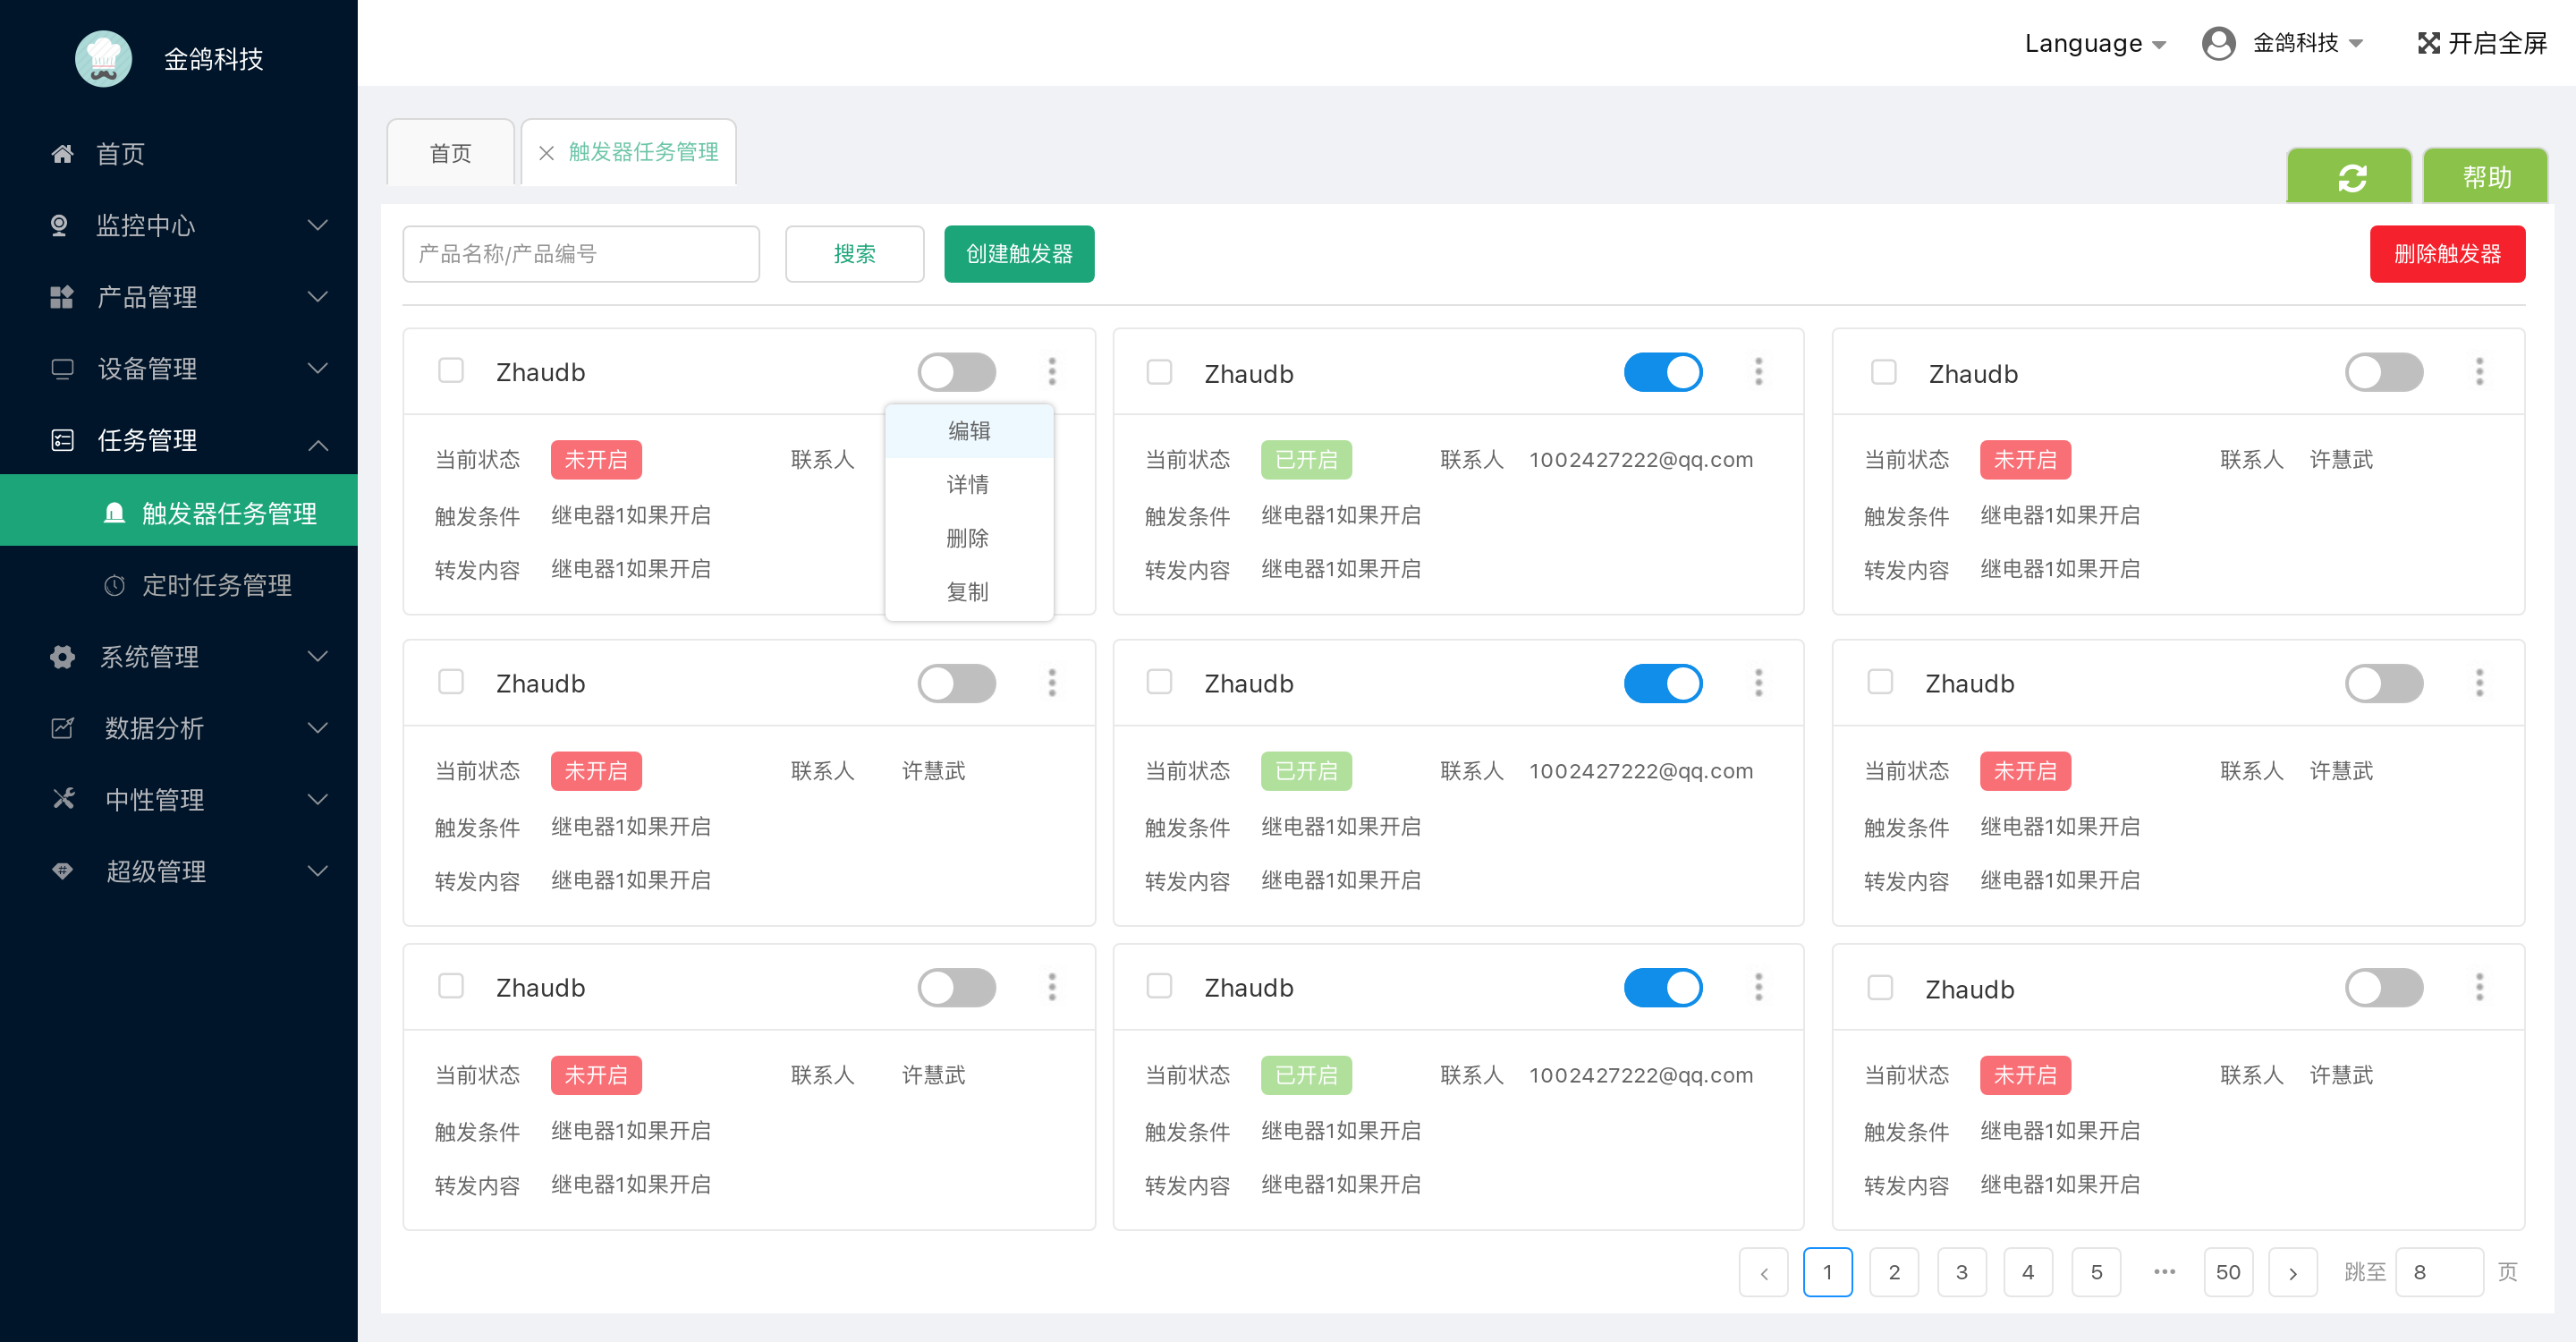The height and width of the screenshot is (1342, 2576).
Task: Expand the 超级管理 menu chevron
Action: coord(318,871)
